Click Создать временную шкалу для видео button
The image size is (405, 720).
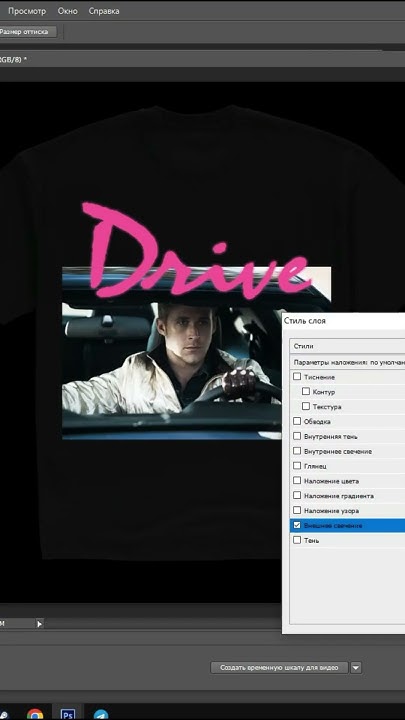click(279, 668)
